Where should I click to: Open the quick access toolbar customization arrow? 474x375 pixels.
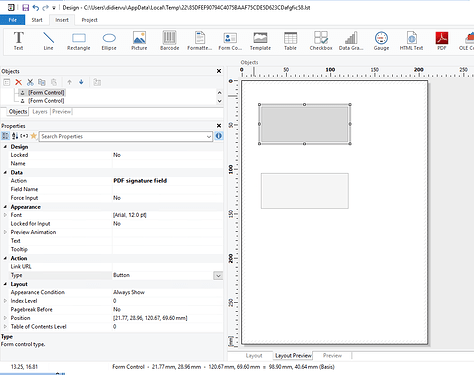point(54,8)
